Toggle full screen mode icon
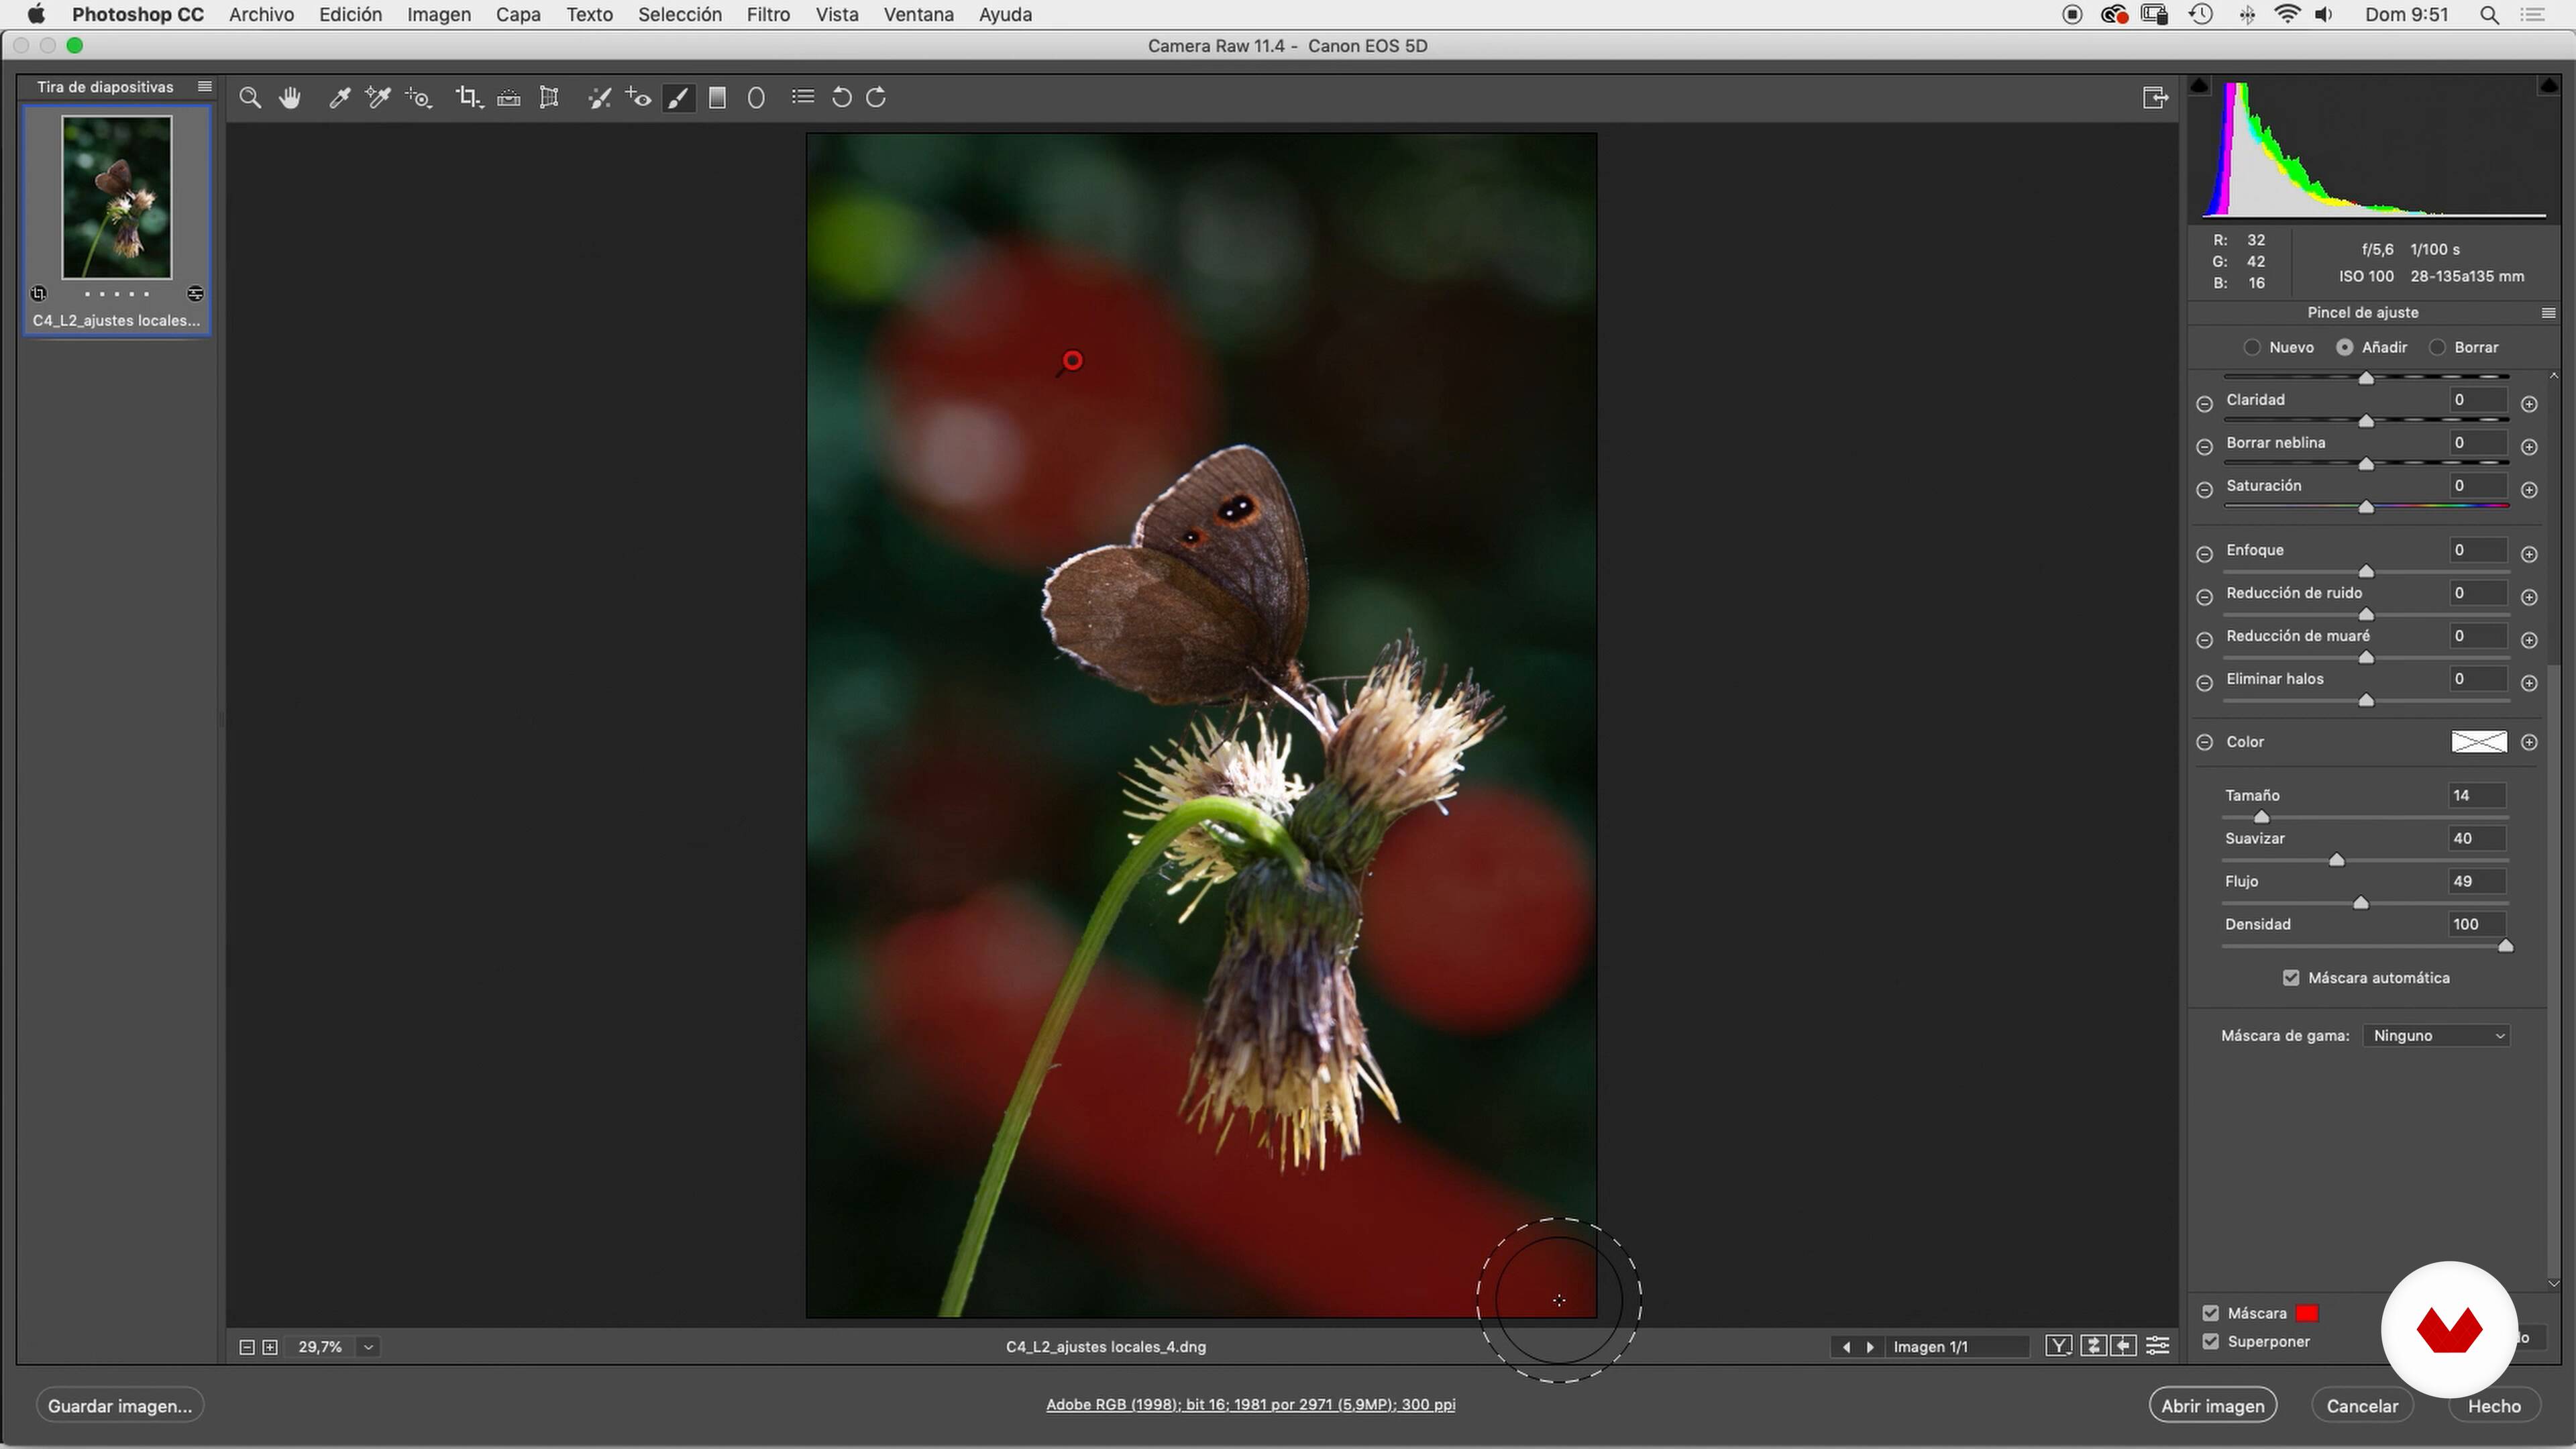 (2155, 98)
